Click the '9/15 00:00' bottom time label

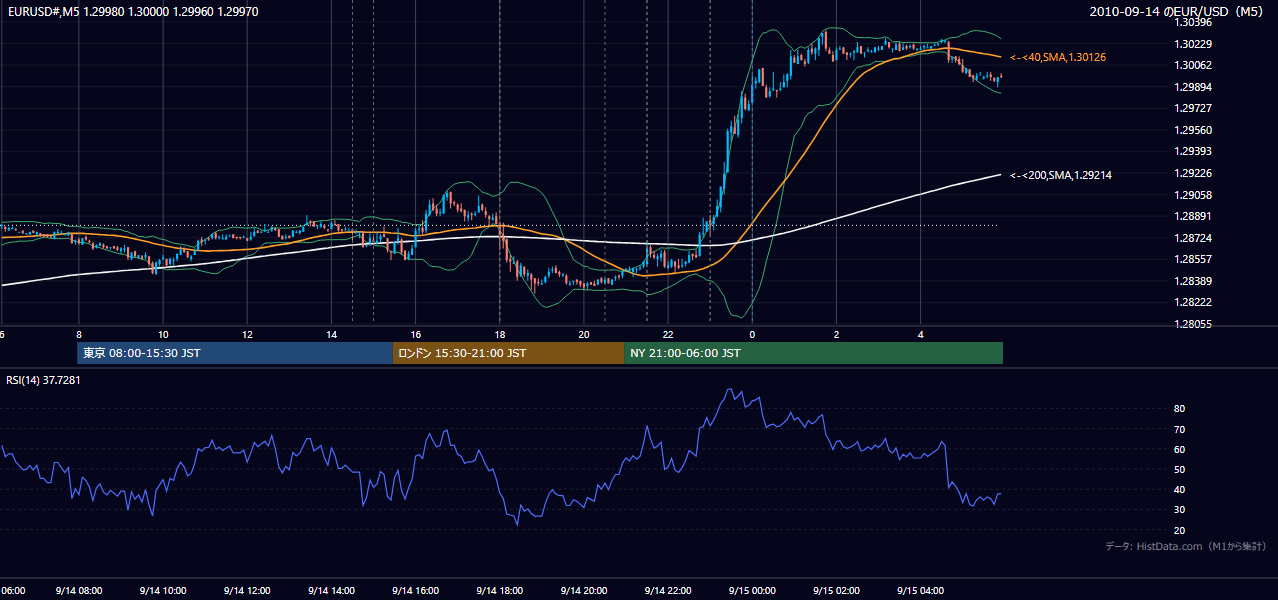752,591
